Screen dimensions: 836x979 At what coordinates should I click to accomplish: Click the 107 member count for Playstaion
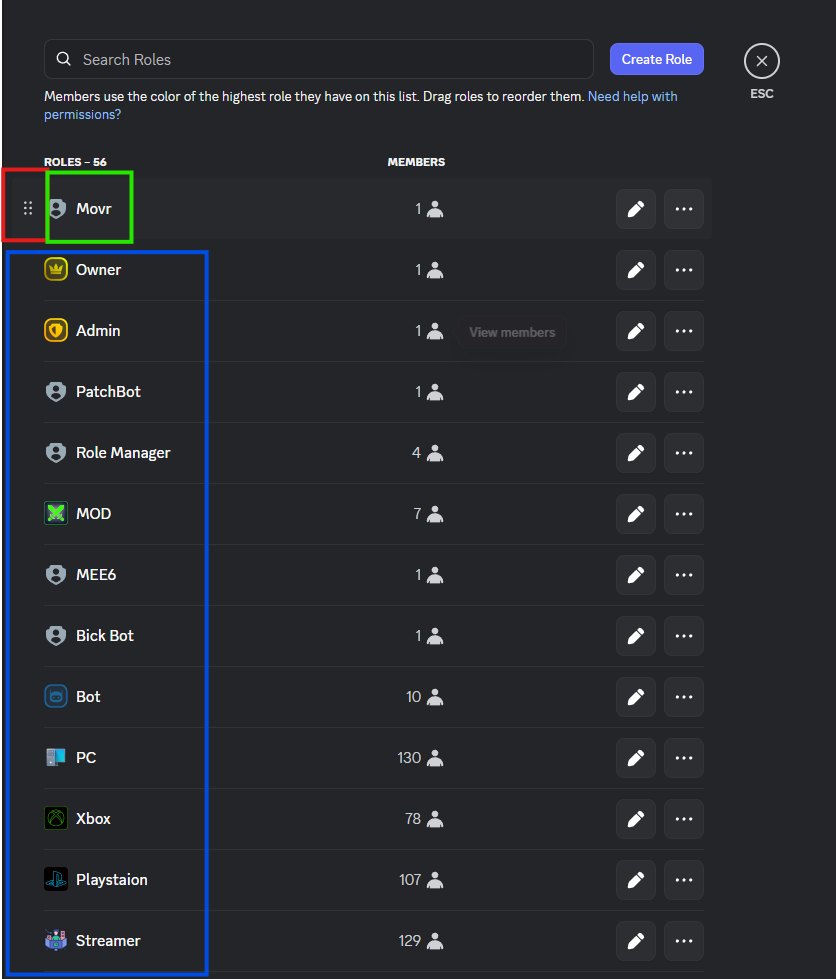[421, 880]
